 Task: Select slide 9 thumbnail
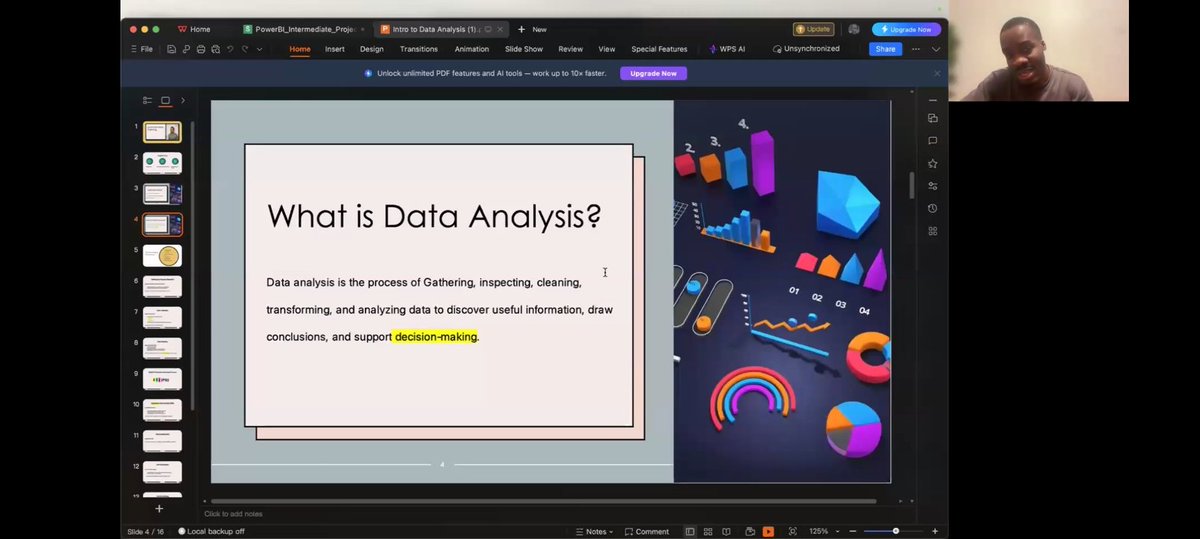(162, 380)
